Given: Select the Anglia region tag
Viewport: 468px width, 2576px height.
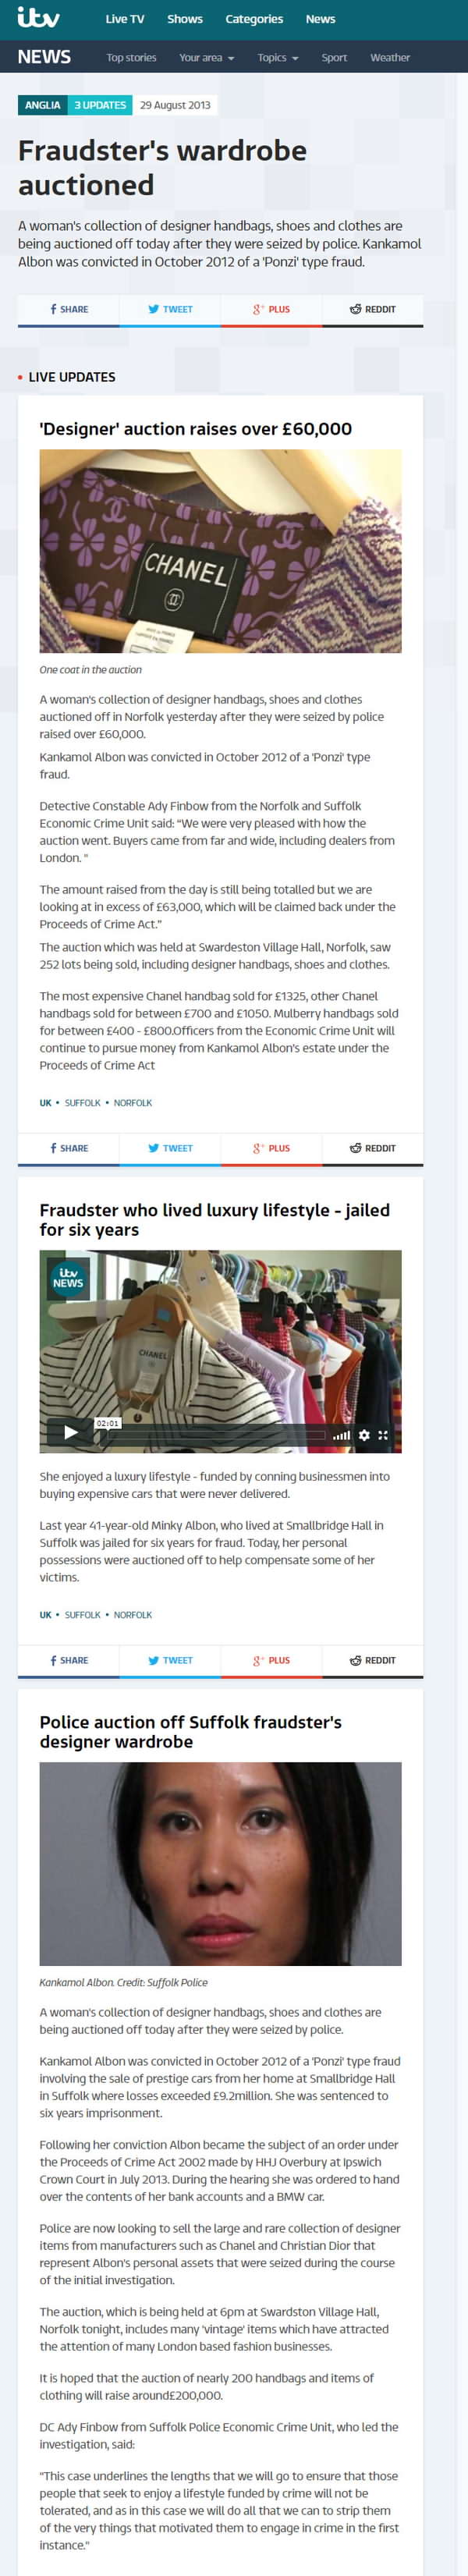Looking at the screenshot, I should pos(43,105).
